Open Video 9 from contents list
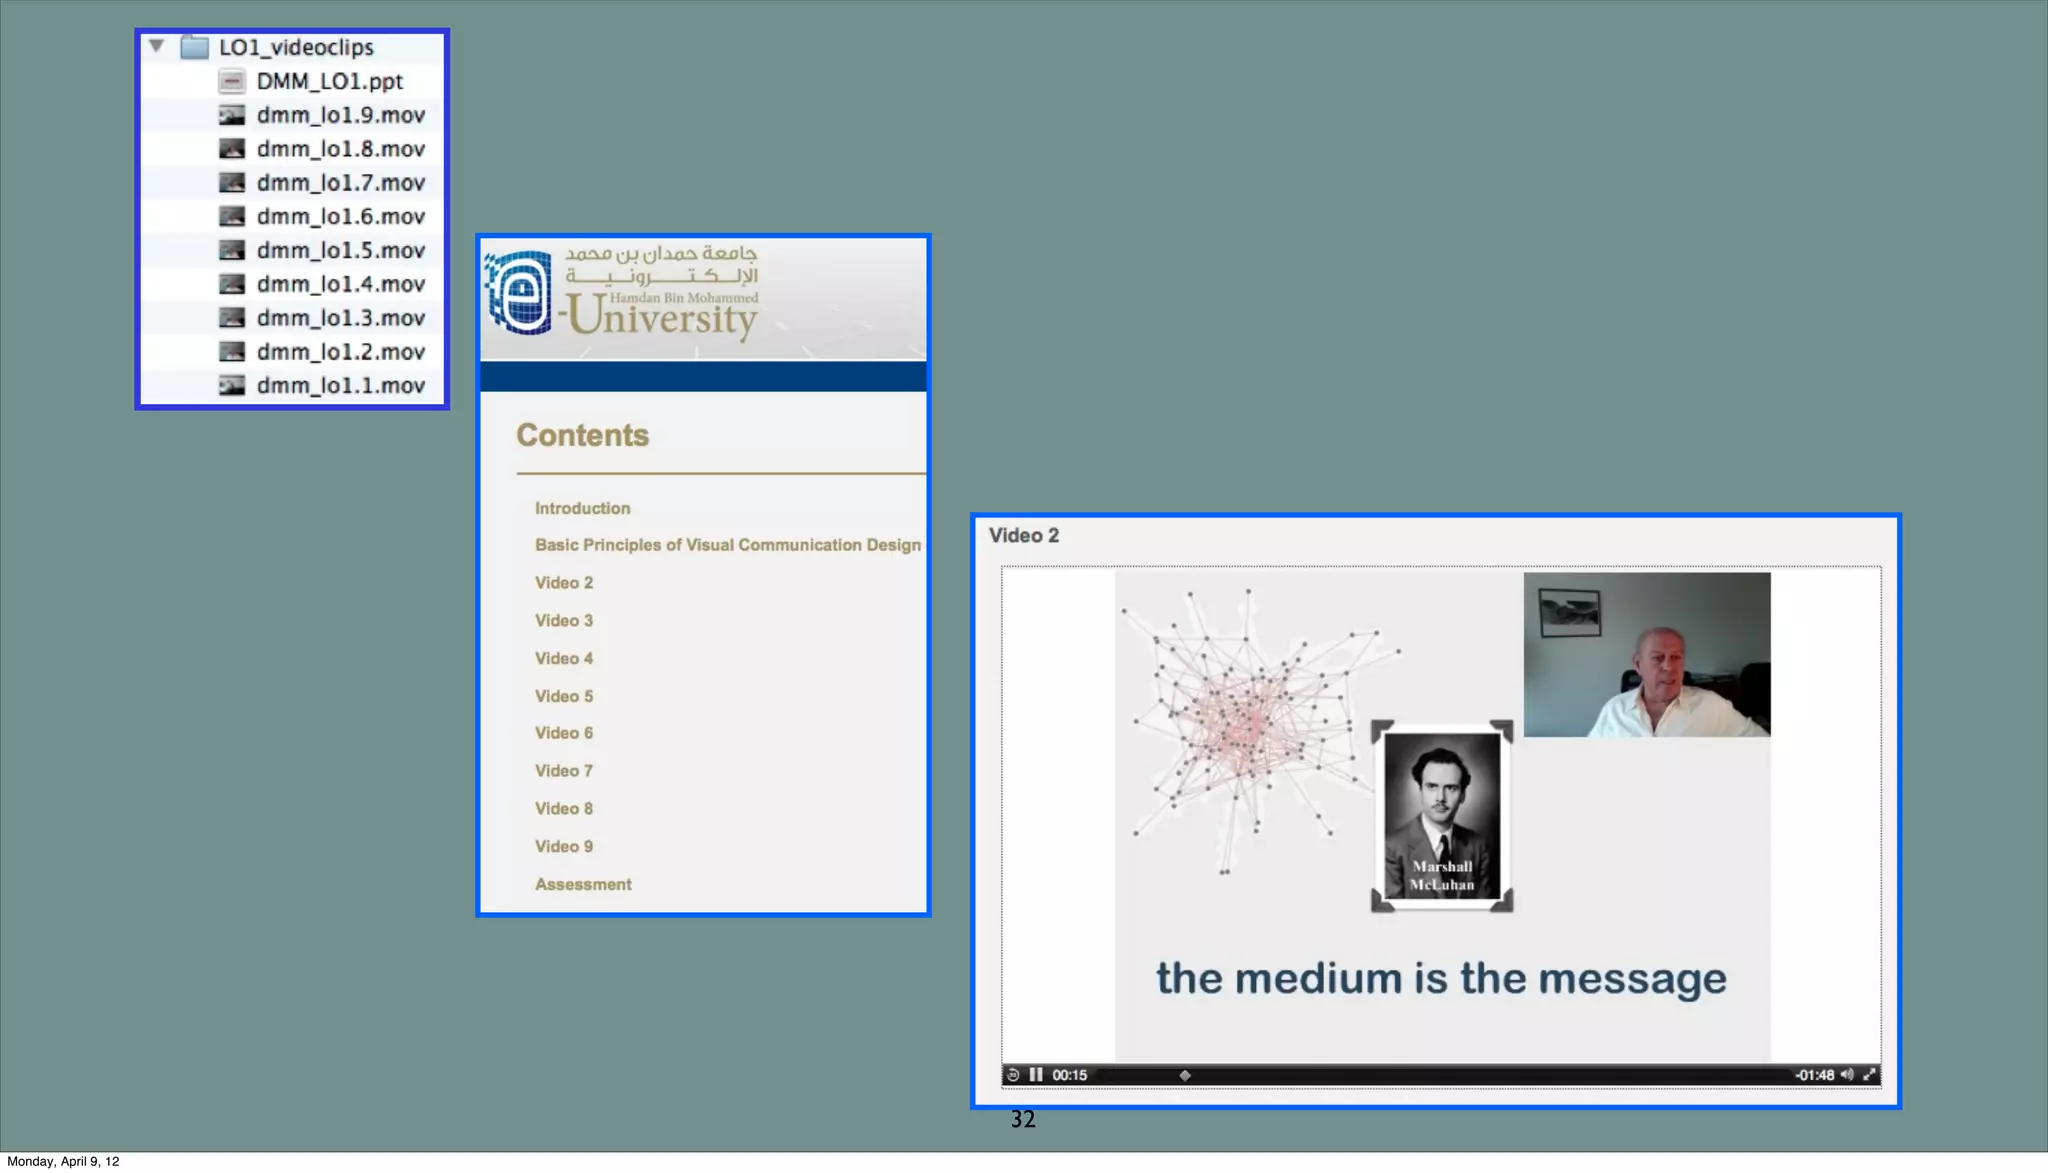Image resolution: width=2048 pixels, height=1173 pixels. (564, 846)
